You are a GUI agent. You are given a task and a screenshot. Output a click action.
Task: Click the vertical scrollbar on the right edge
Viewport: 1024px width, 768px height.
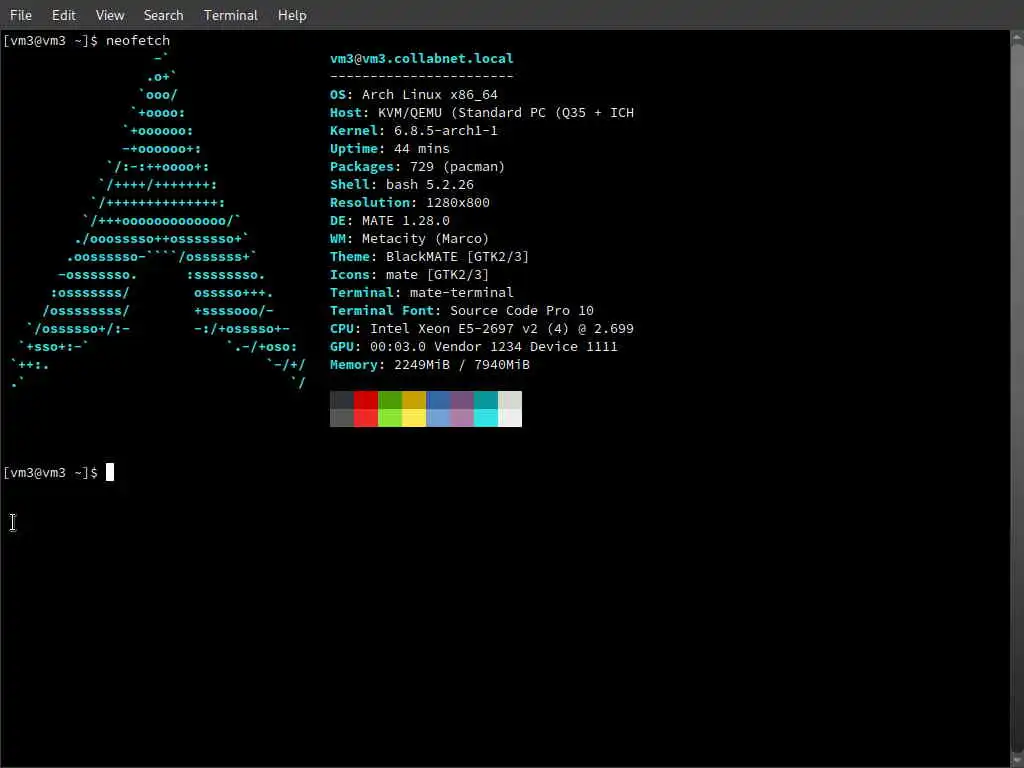coord(1017,398)
